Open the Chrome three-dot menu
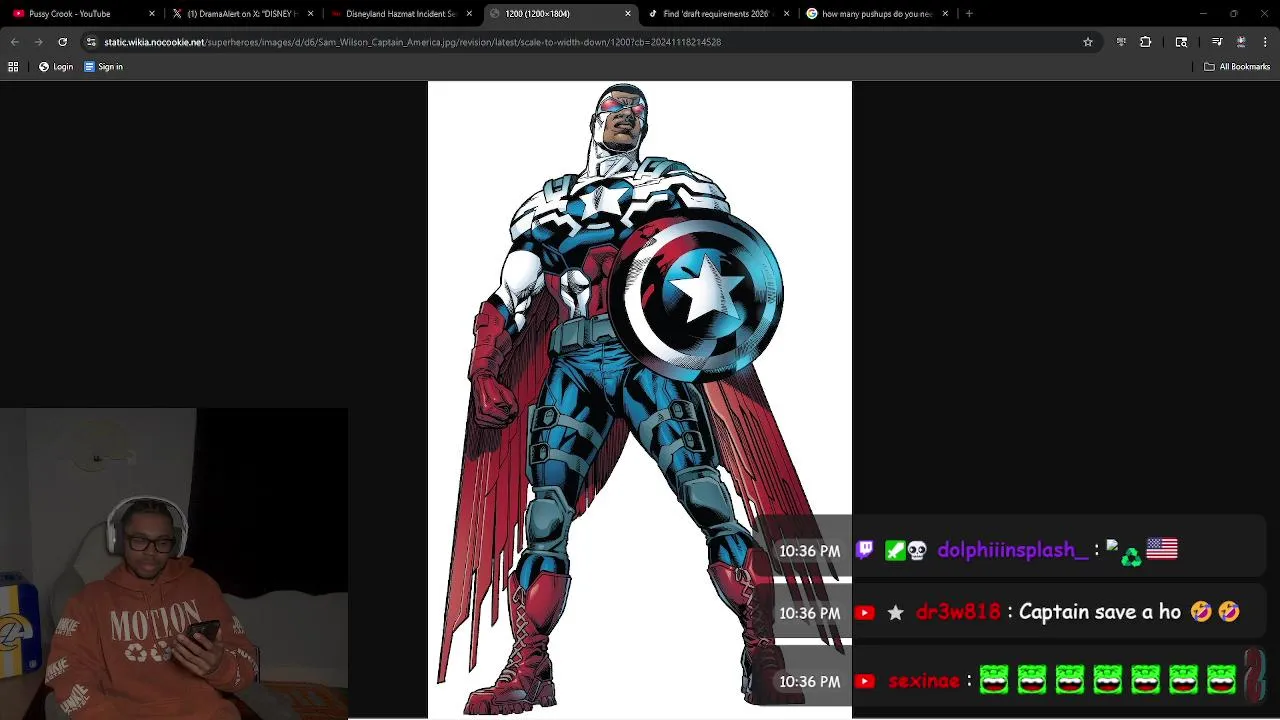 [1265, 42]
